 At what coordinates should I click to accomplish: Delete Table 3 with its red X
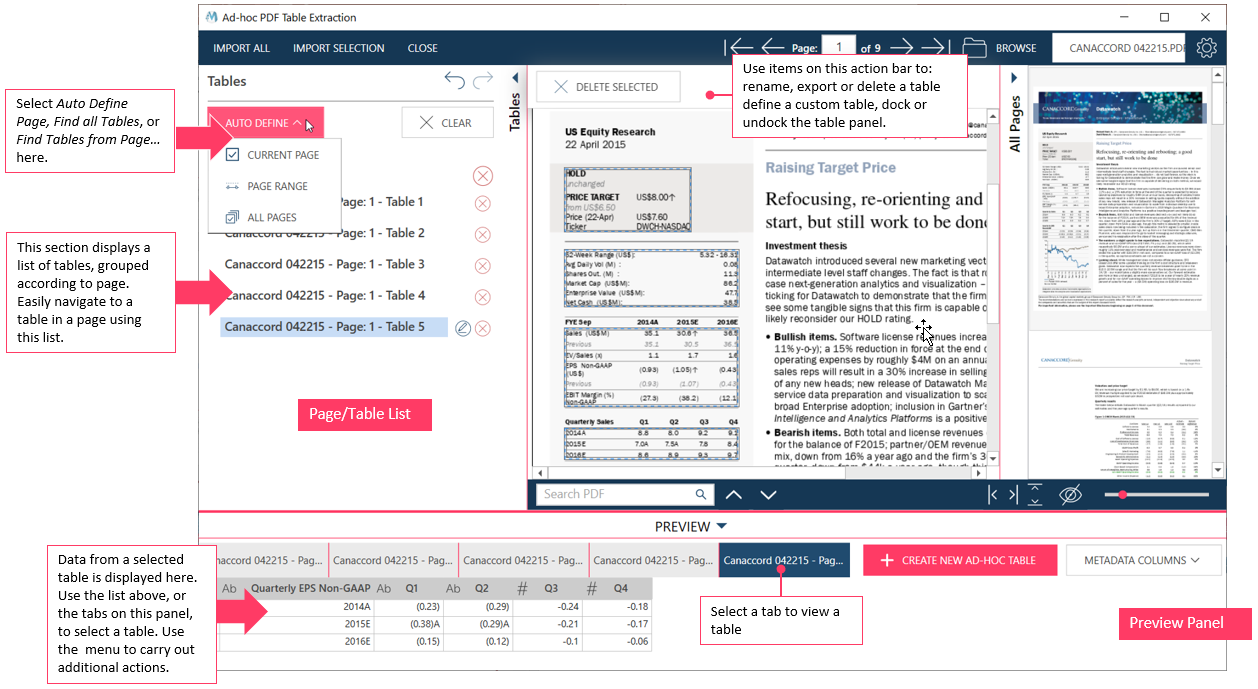pyautogui.click(x=483, y=266)
